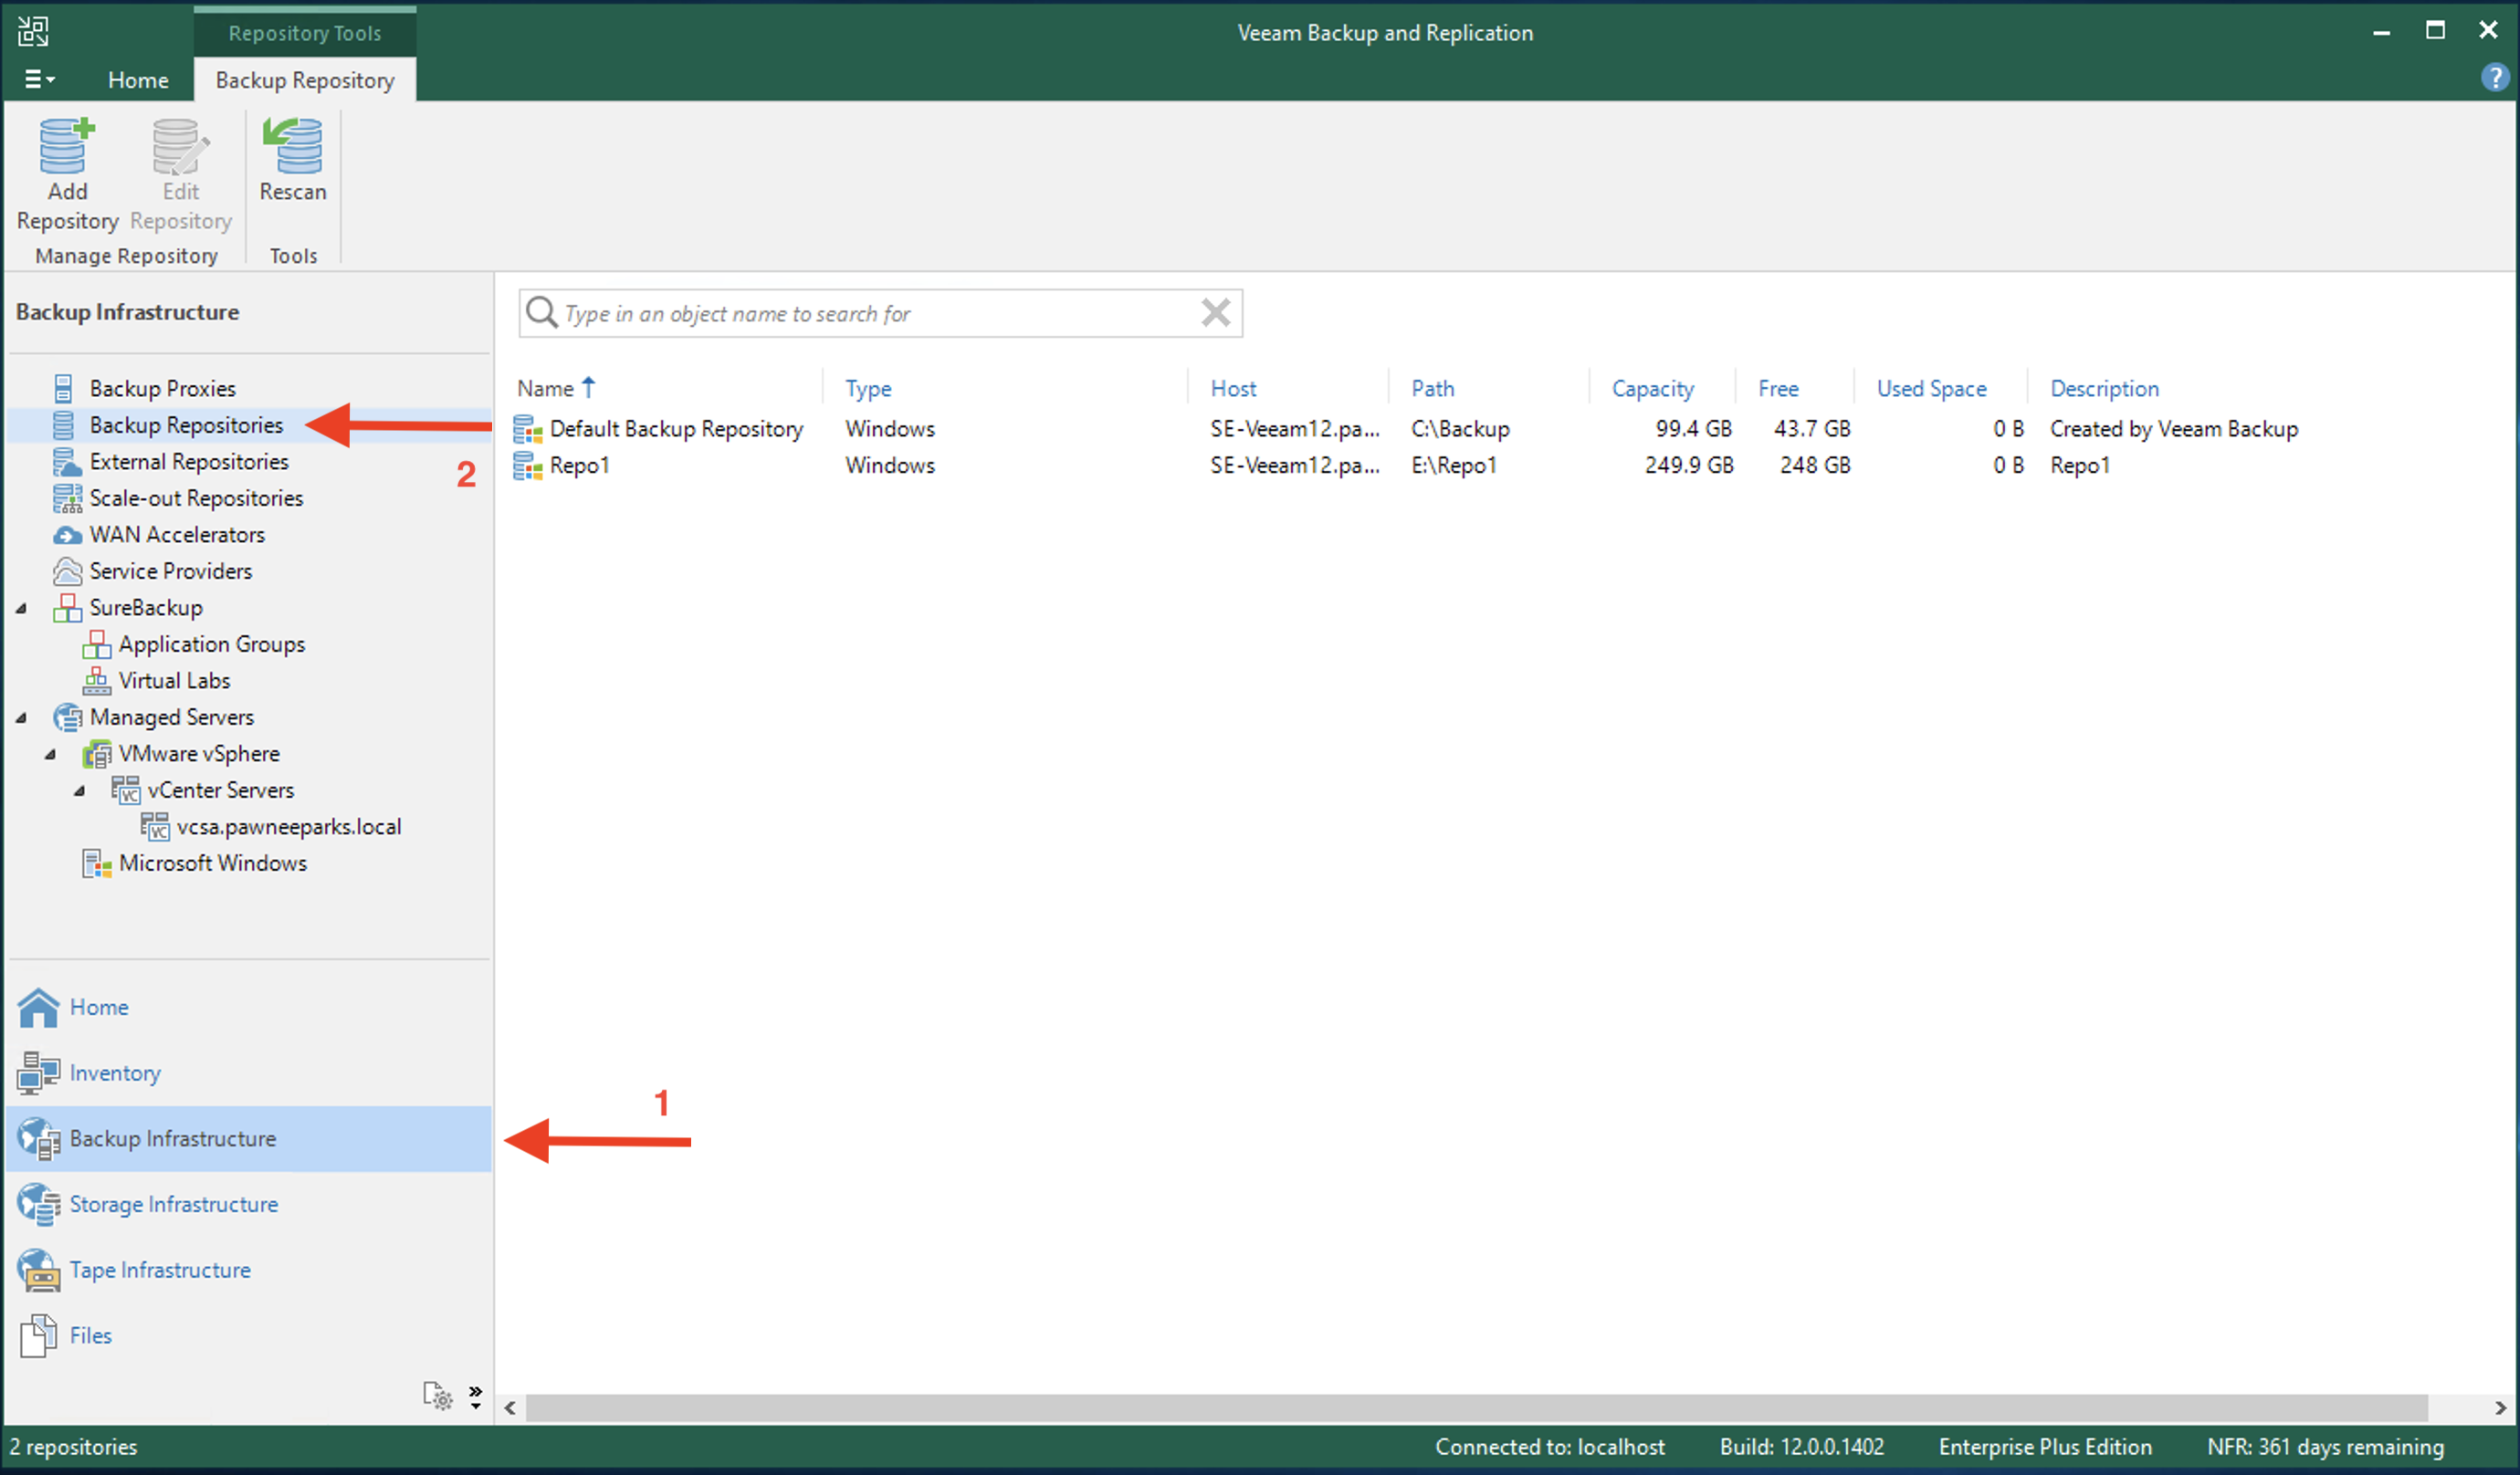This screenshot has height=1475, width=2520.
Task: Click the Repository Tools contextual tab
Action: click(305, 33)
